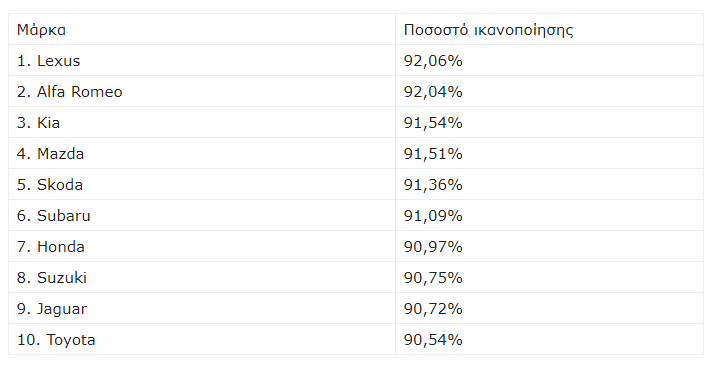The image size is (708, 368).
Task: Select the 91,51% percentage cell
Action: [x=549, y=153]
